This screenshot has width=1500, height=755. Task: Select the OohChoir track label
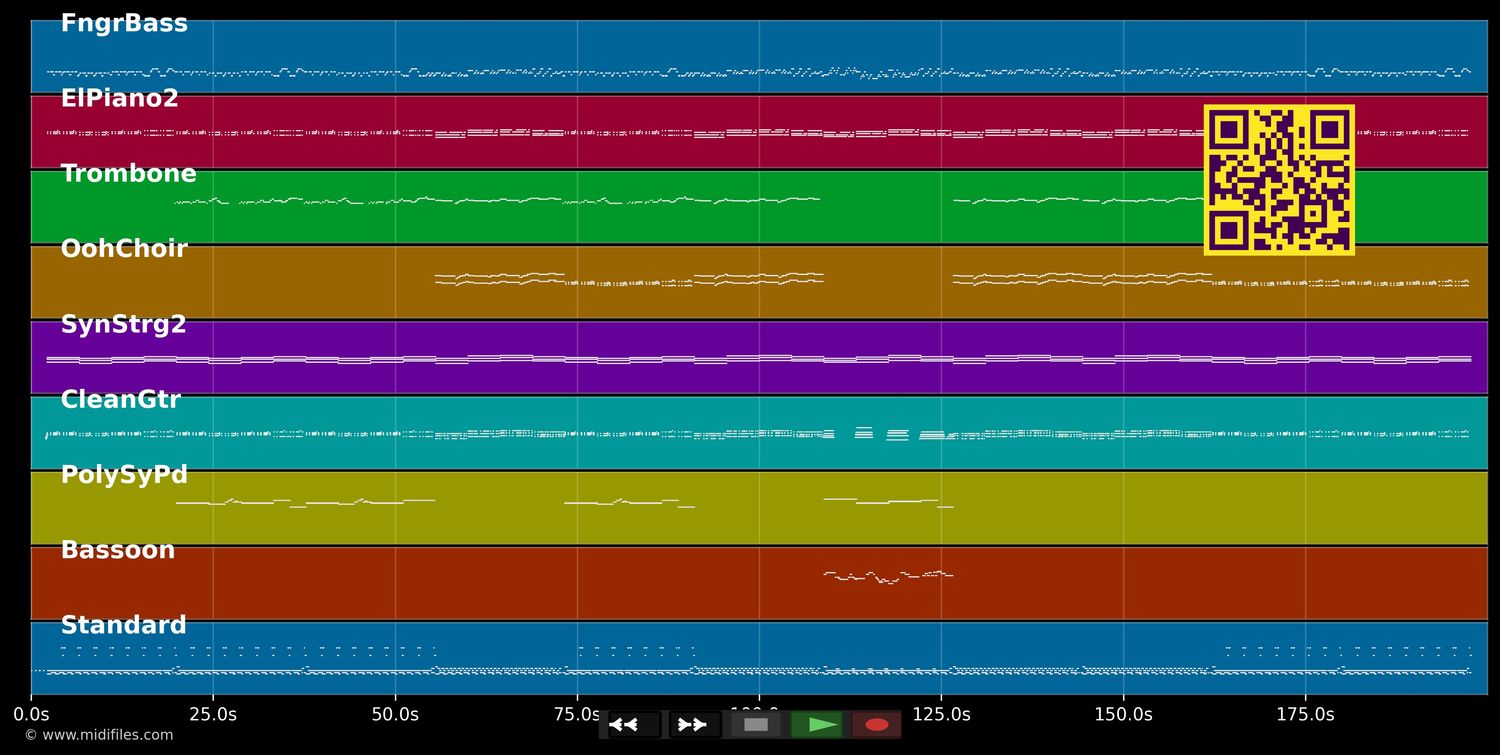coord(124,249)
